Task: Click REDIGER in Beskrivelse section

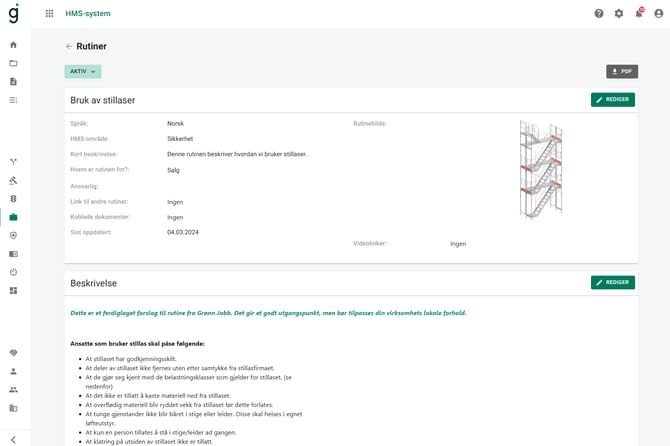Action: pyautogui.click(x=613, y=282)
